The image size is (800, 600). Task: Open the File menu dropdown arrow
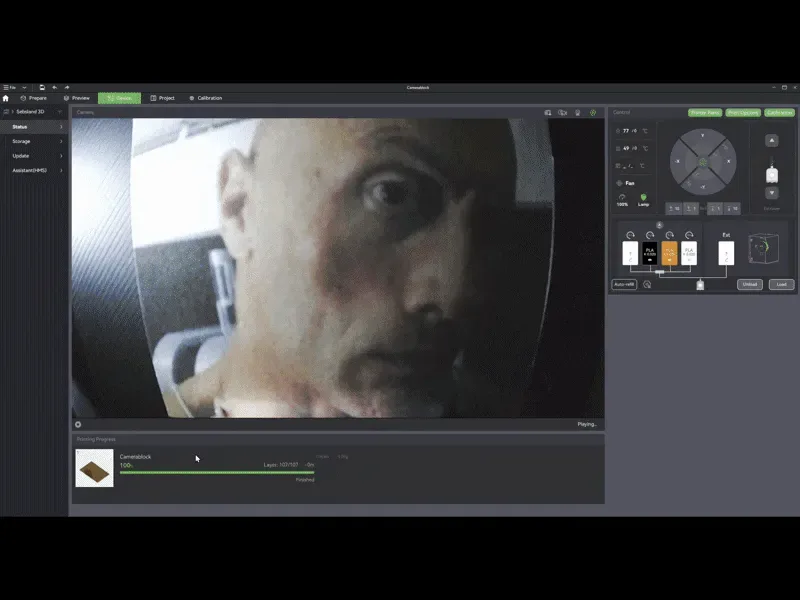coord(24,87)
